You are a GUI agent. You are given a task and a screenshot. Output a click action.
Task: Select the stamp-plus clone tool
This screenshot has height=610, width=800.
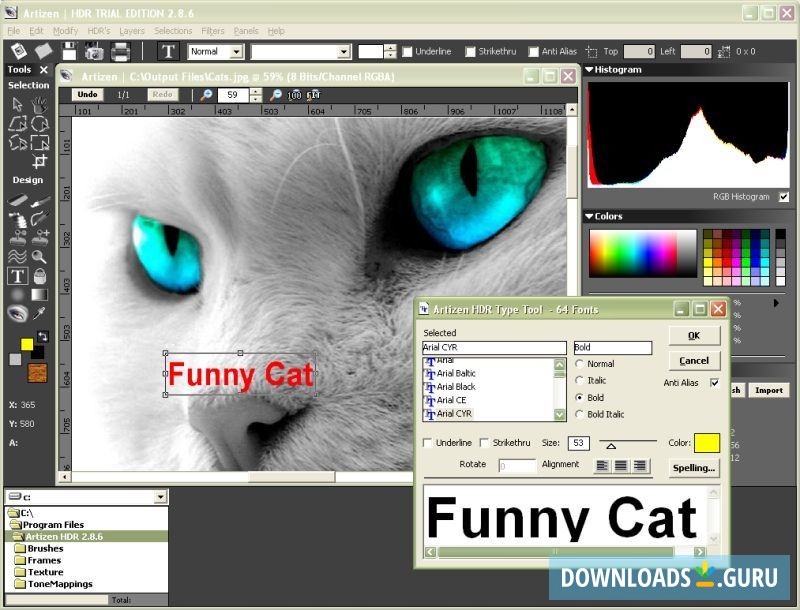click(x=40, y=237)
